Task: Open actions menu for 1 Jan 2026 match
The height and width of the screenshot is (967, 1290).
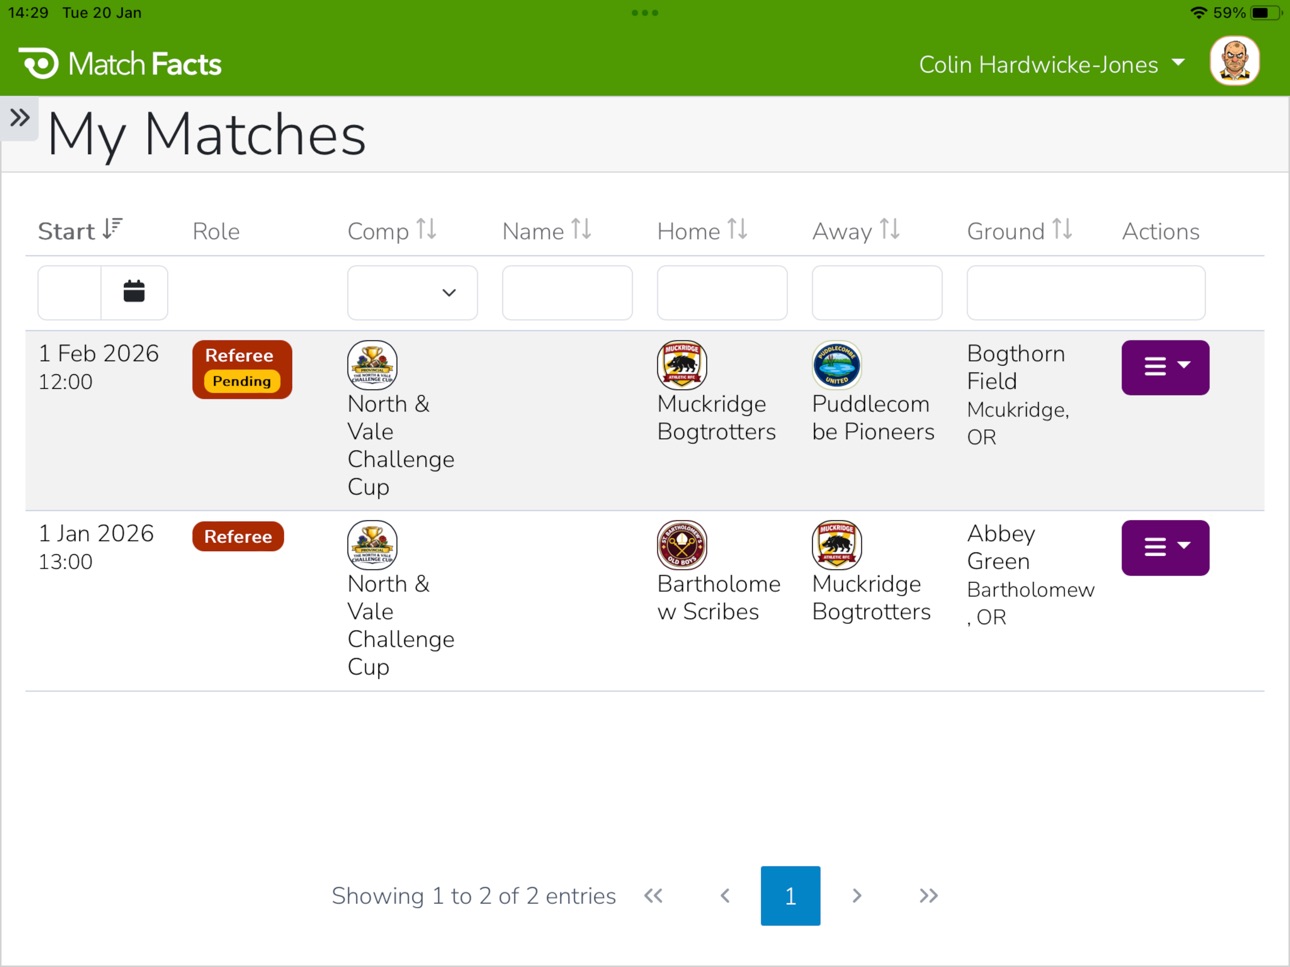Action: click(1165, 547)
